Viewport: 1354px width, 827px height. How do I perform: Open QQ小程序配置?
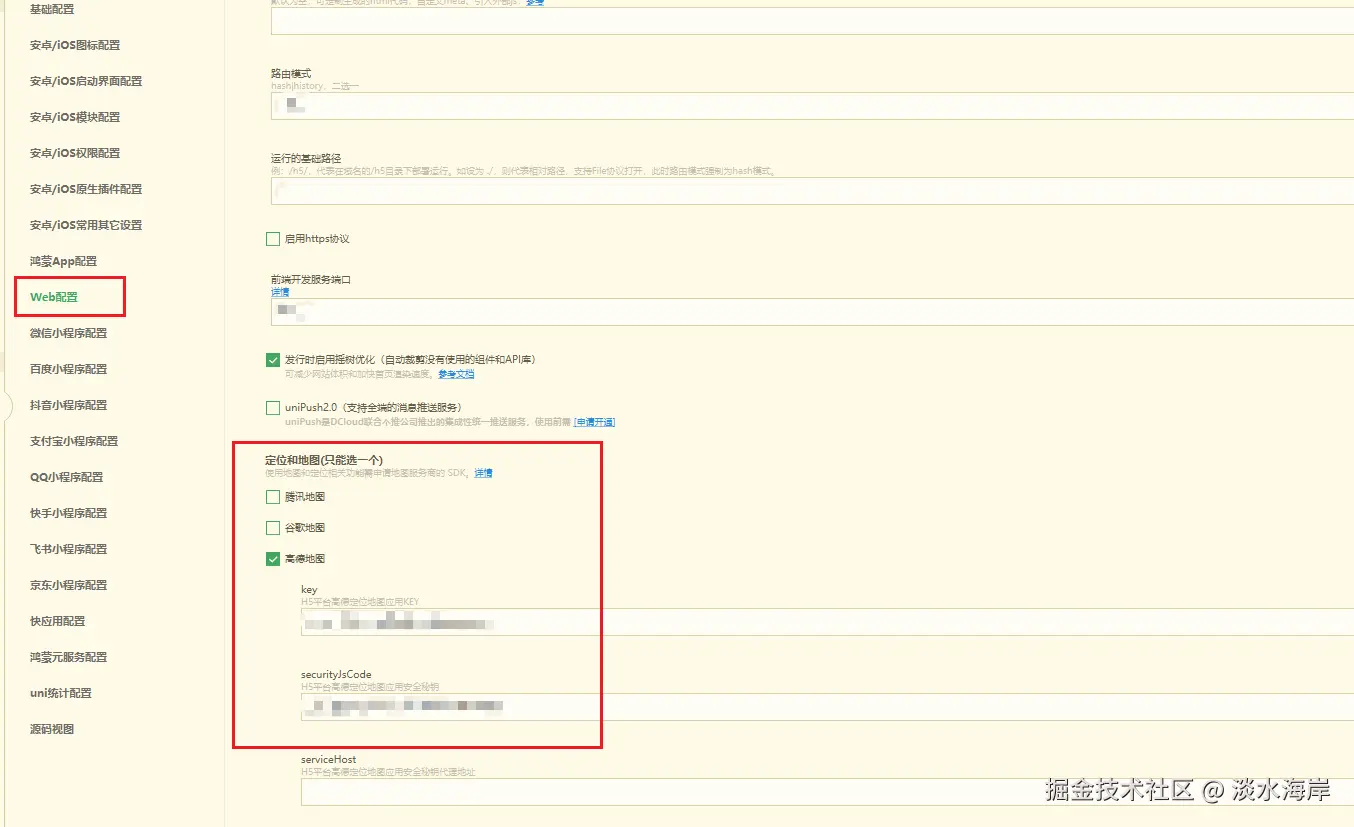pos(66,477)
